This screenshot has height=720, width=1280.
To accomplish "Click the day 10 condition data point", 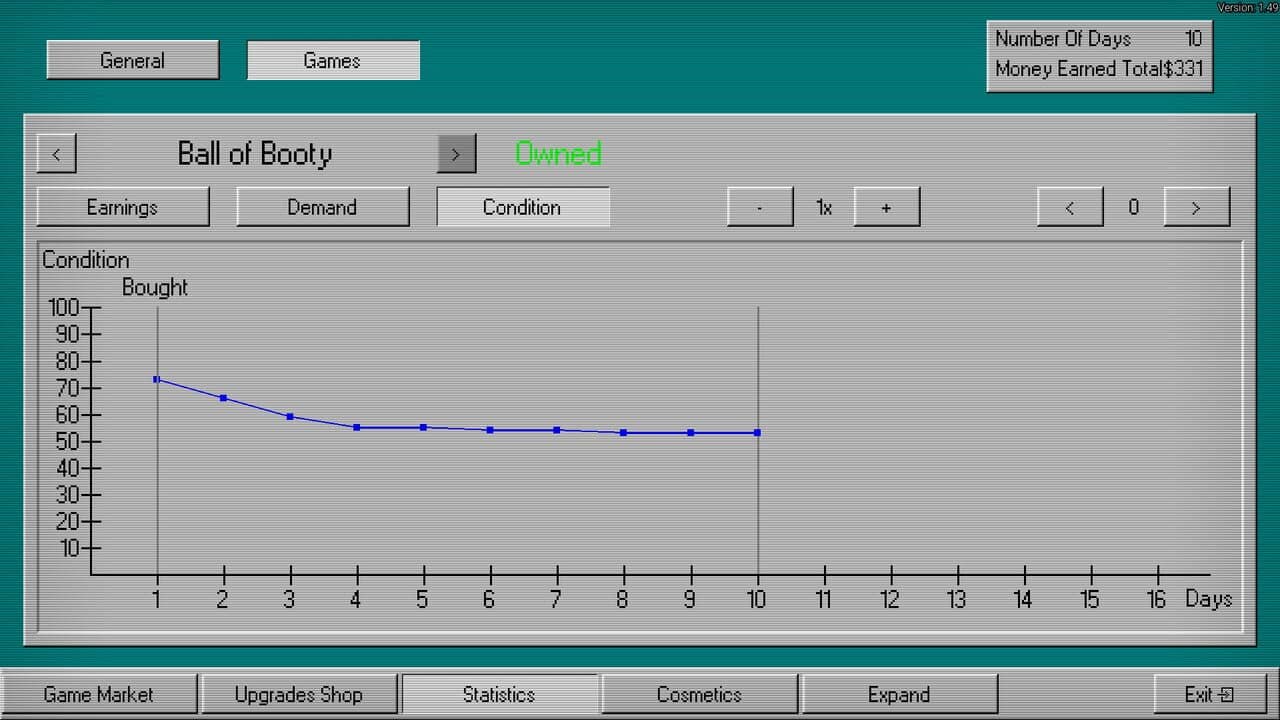I will [x=758, y=433].
